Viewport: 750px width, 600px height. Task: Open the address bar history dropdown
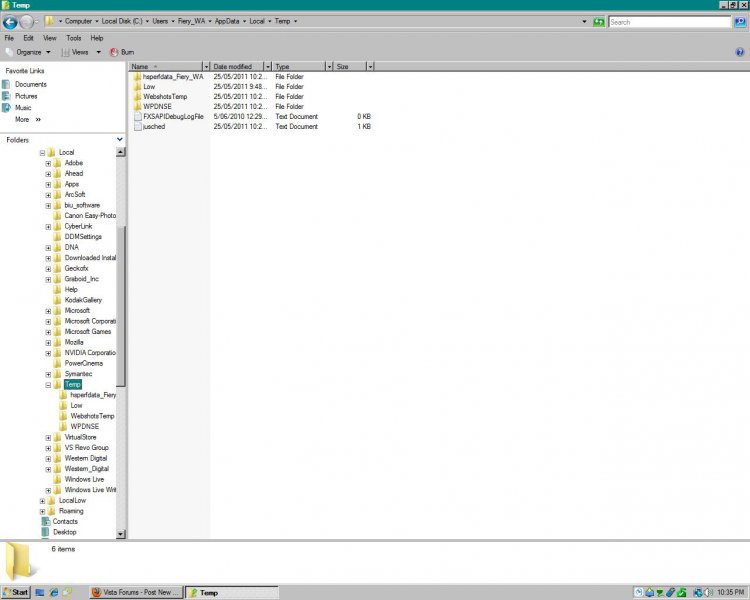[584, 22]
